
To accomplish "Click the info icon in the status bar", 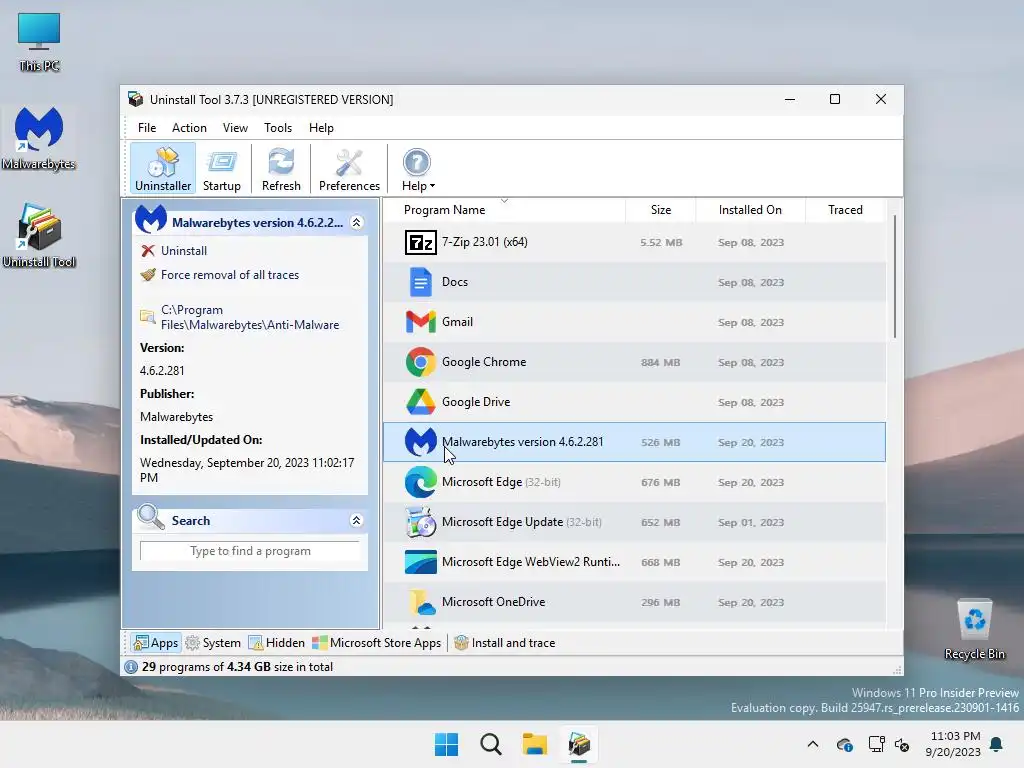I will pos(131,667).
